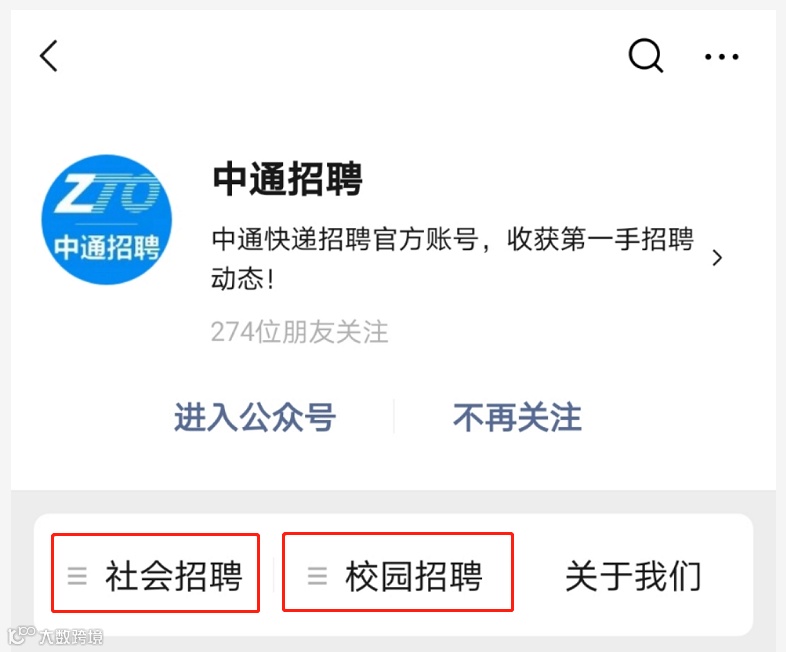Tap the ZTO letters in the avatar logo

(108, 193)
